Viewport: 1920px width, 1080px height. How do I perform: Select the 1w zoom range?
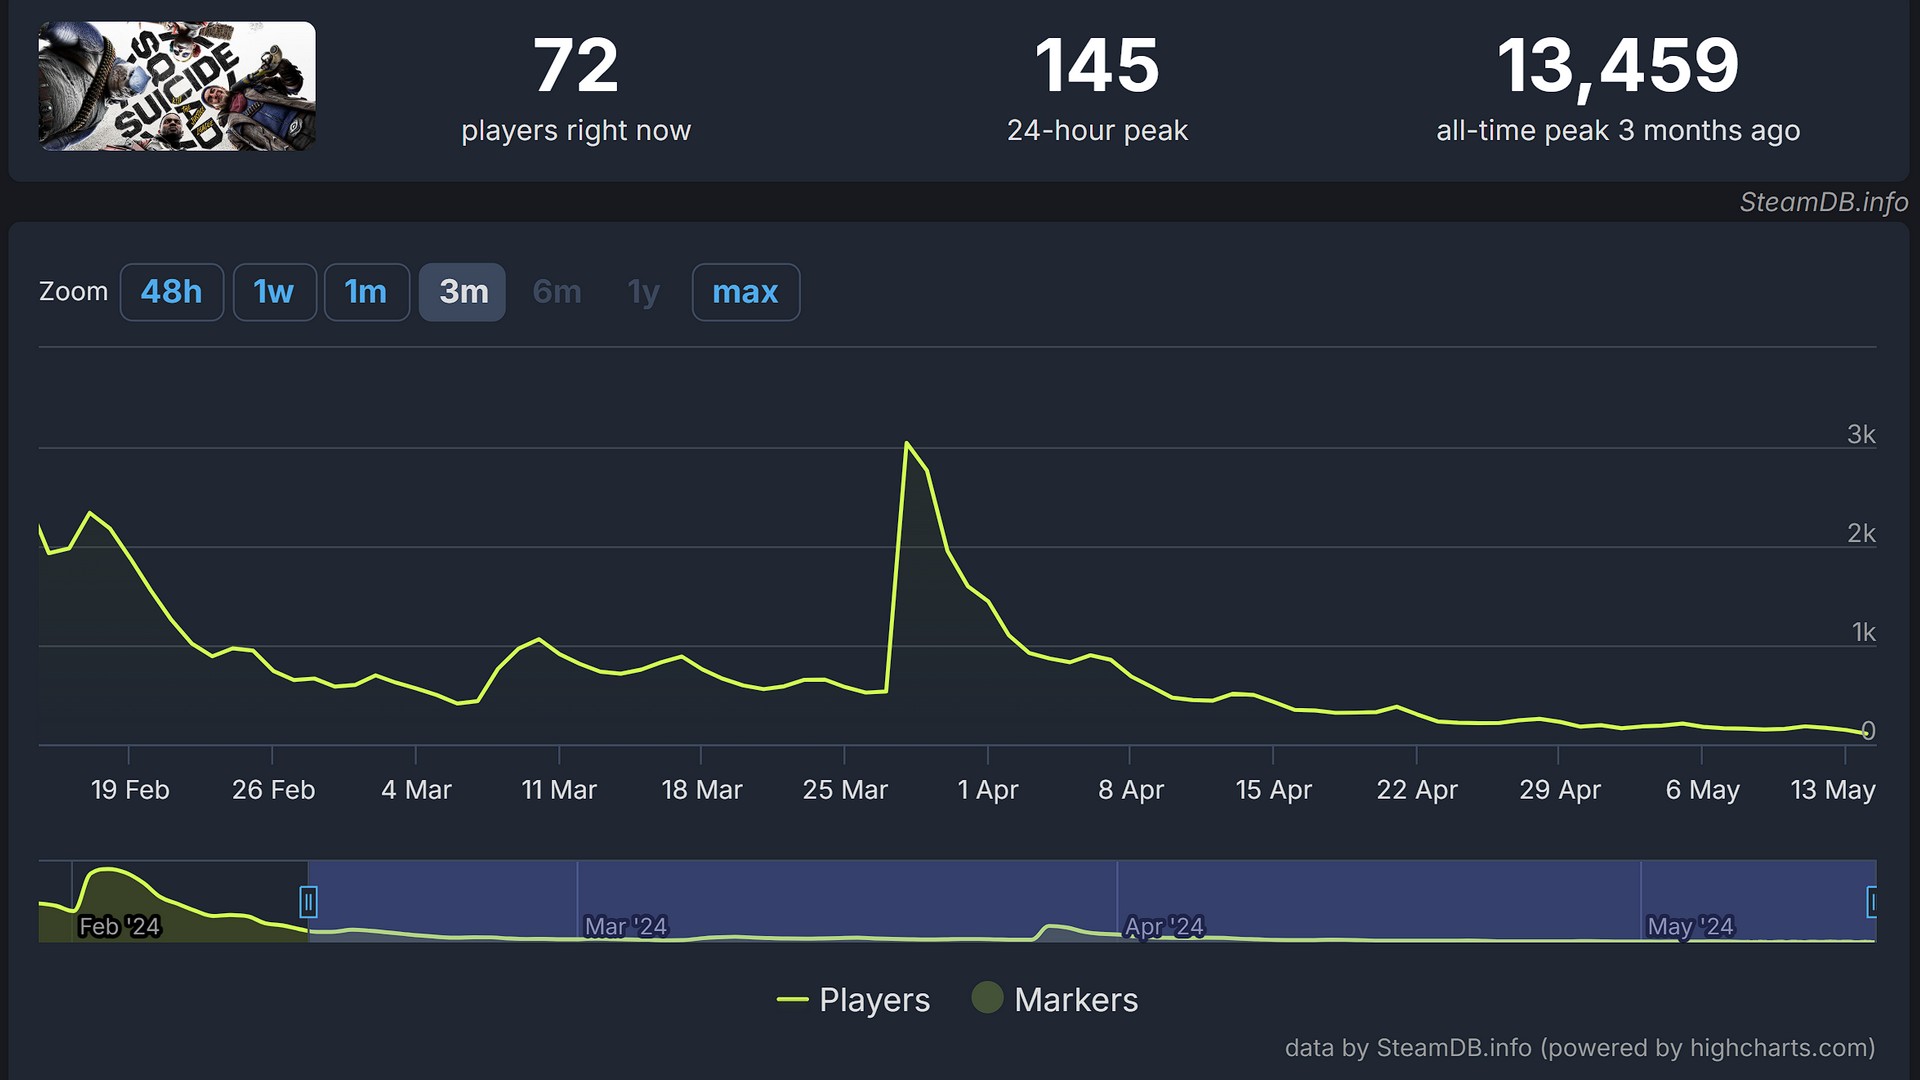(x=274, y=292)
